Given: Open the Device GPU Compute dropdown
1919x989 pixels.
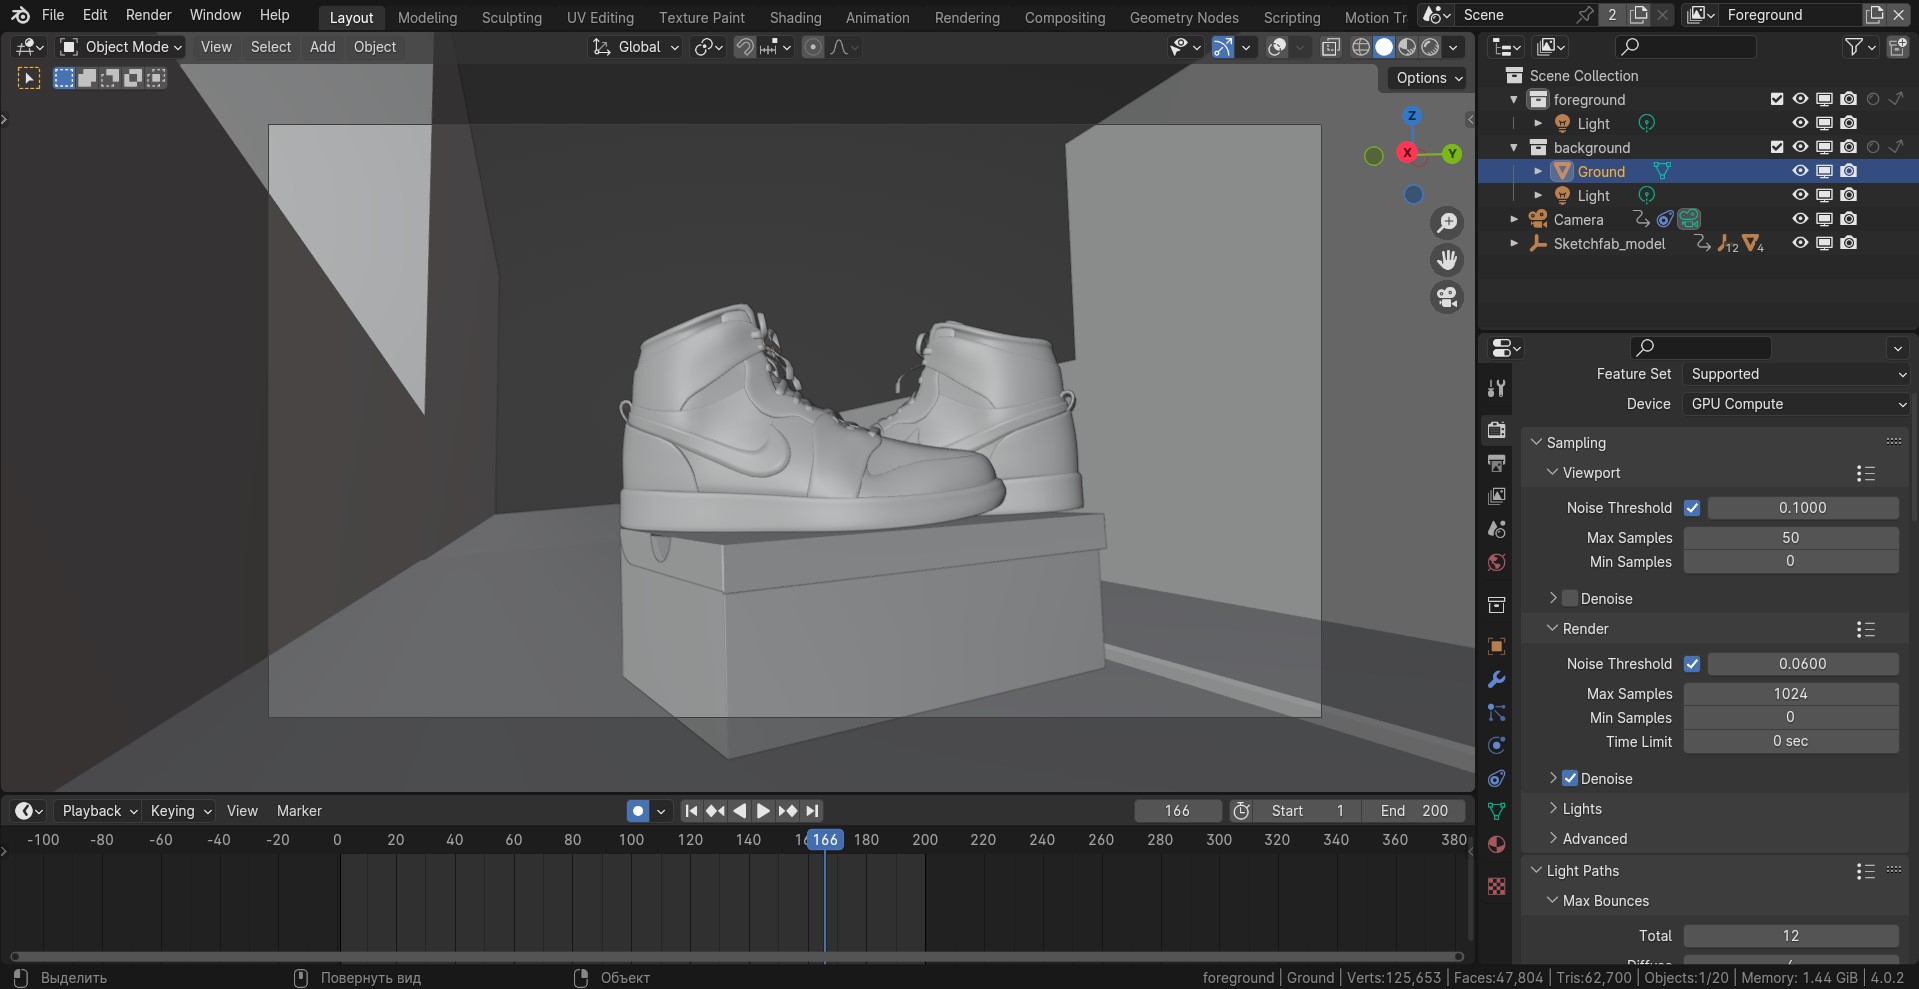Looking at the screenshot, I should (1796, 404).
